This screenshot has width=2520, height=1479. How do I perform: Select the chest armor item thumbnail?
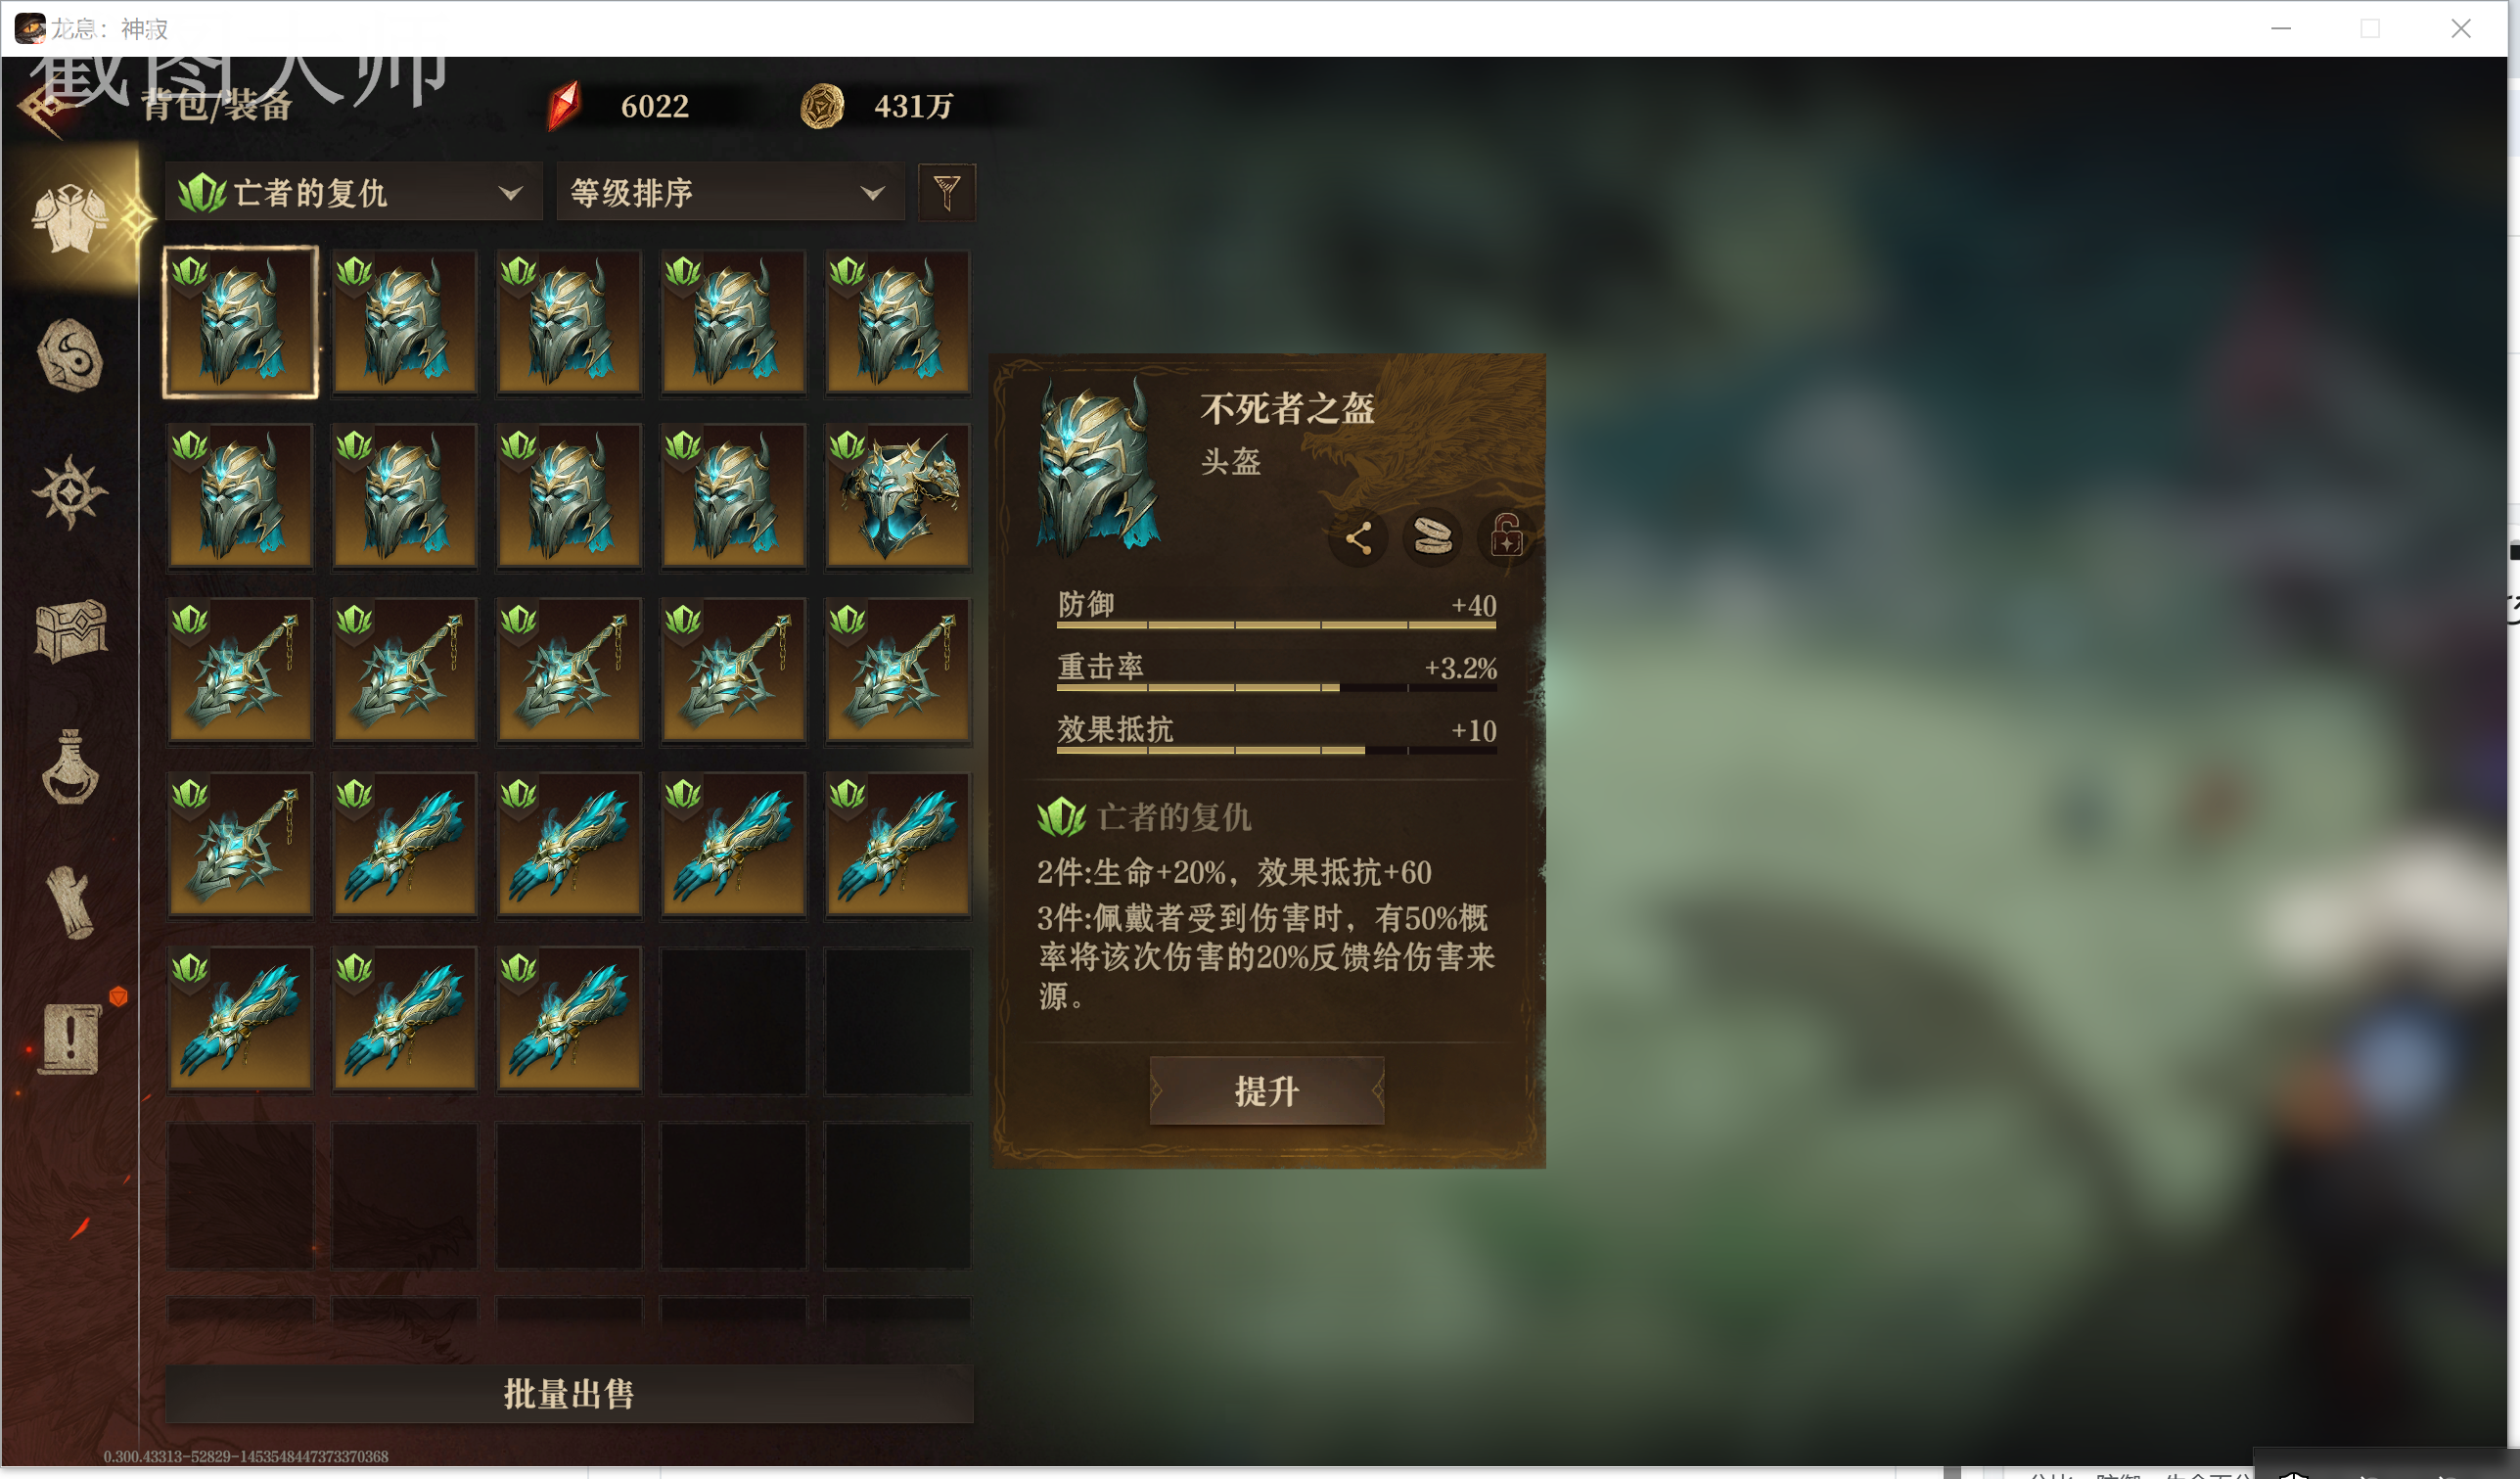pyautogui.click(x=897, y=497)
